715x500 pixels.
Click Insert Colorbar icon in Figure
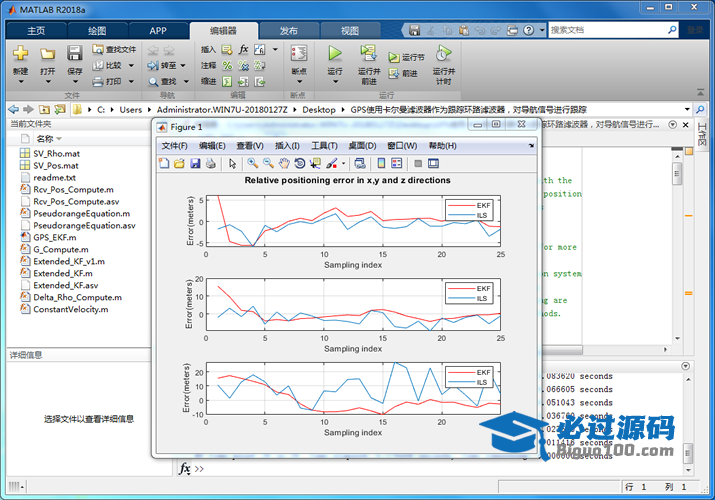click(381, 163)
